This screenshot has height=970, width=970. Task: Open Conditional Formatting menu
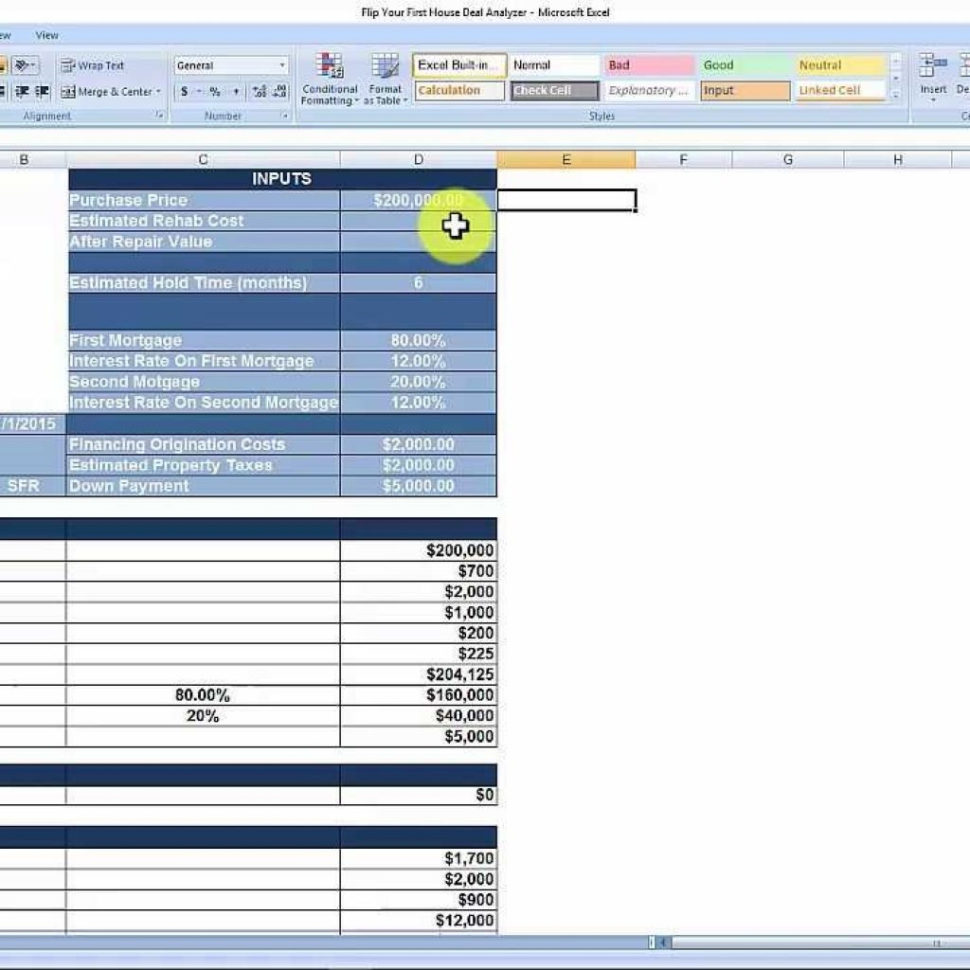coord(330,79)
